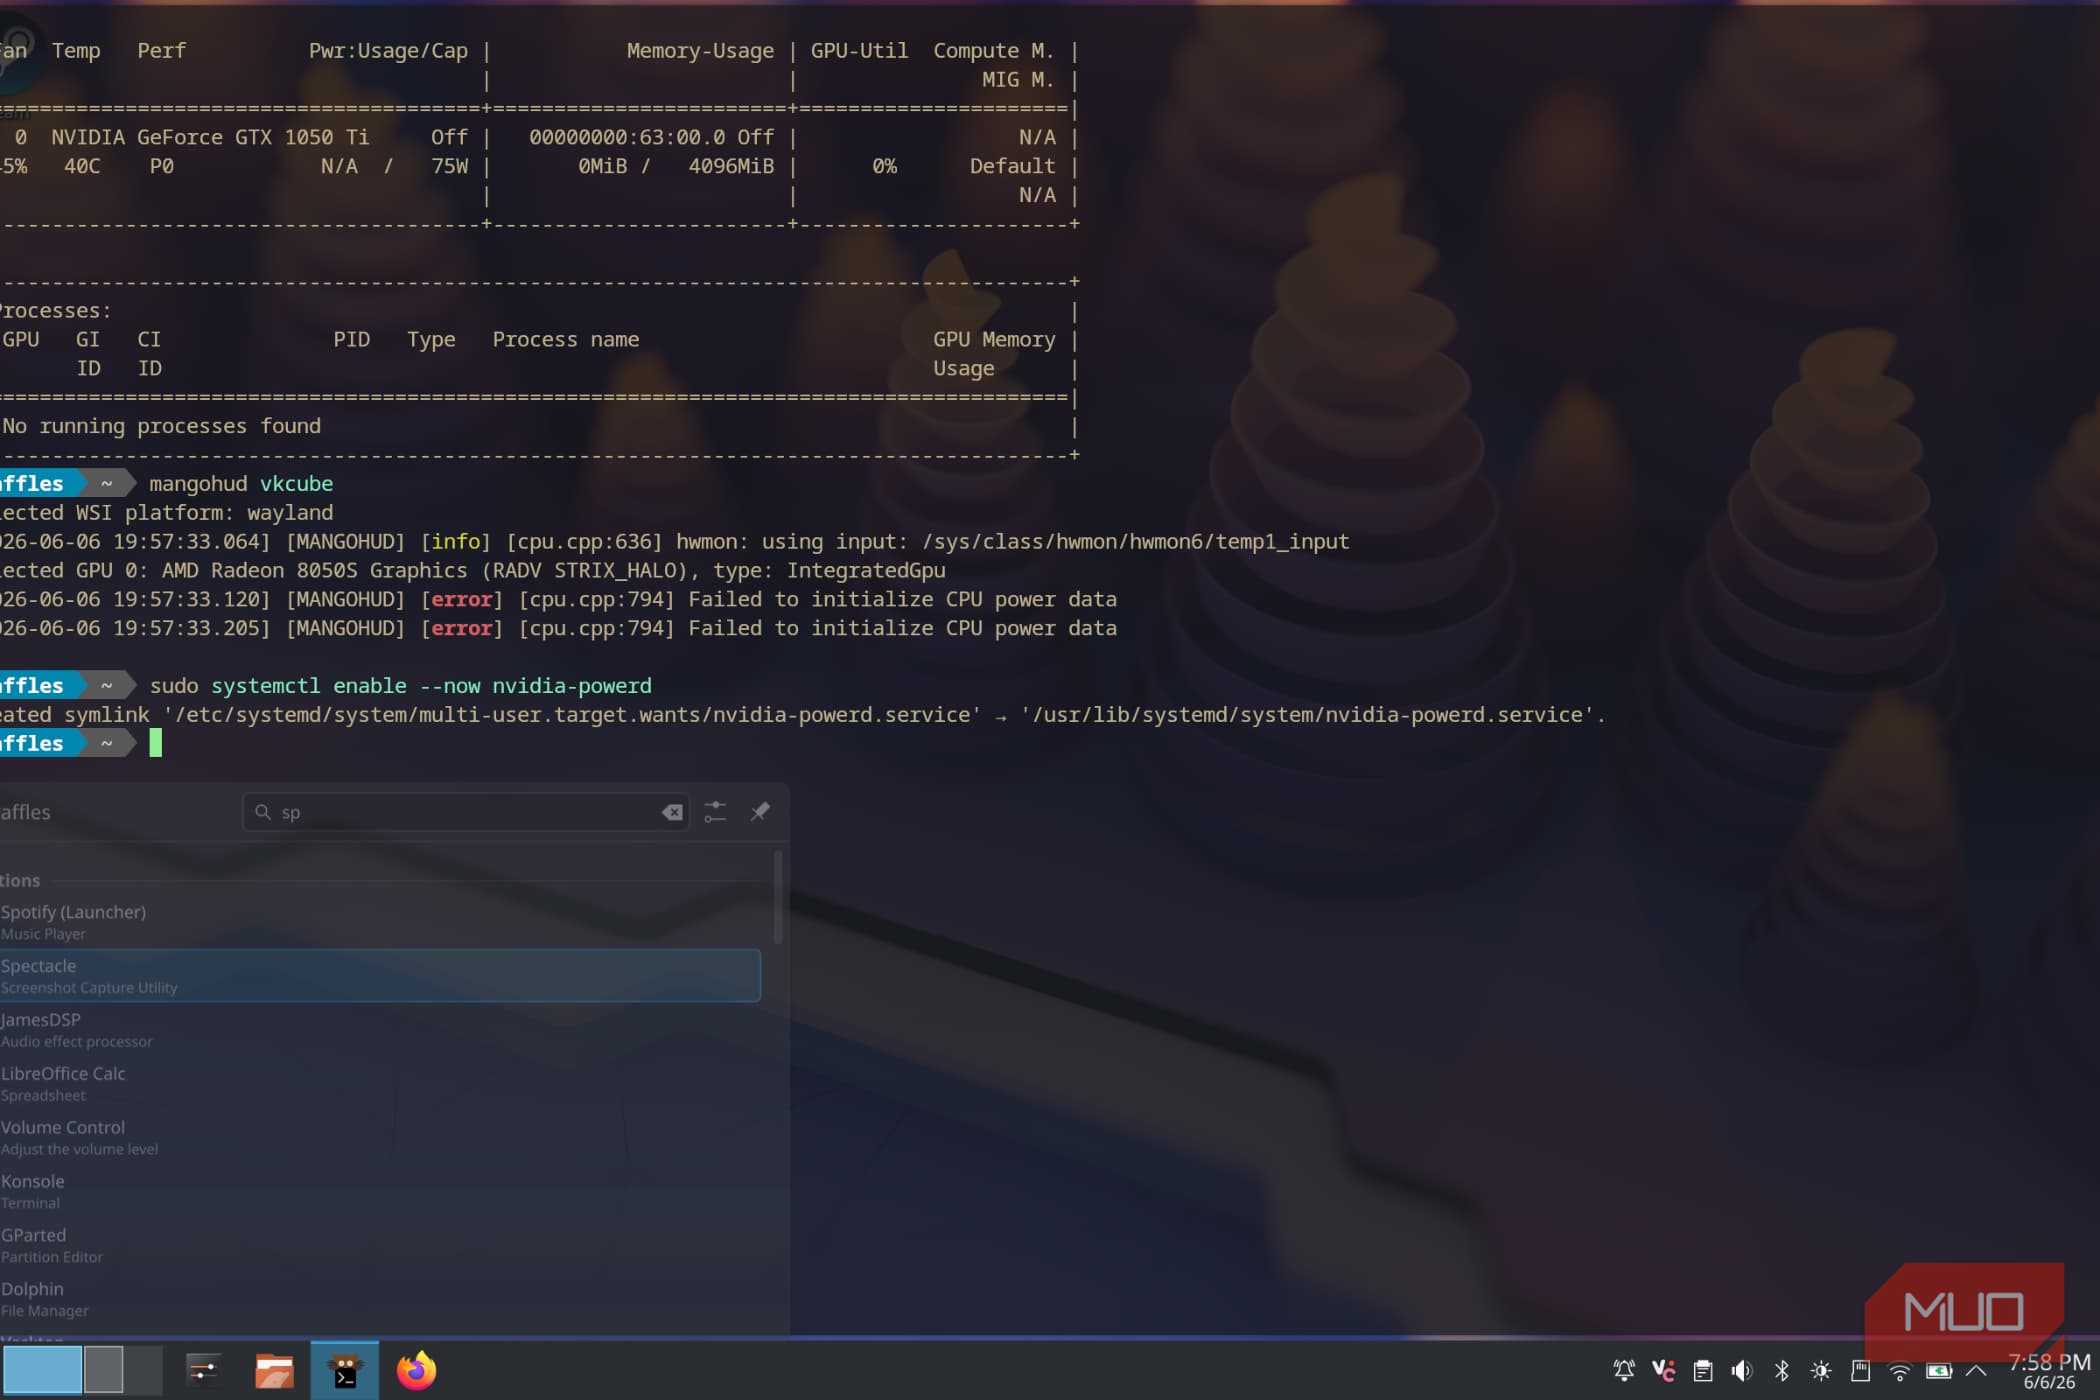The height and width of the screenshot is (1400, 2100).
Task: Click 'Memory-Usage' column header
Action: [x=700, y=51]
